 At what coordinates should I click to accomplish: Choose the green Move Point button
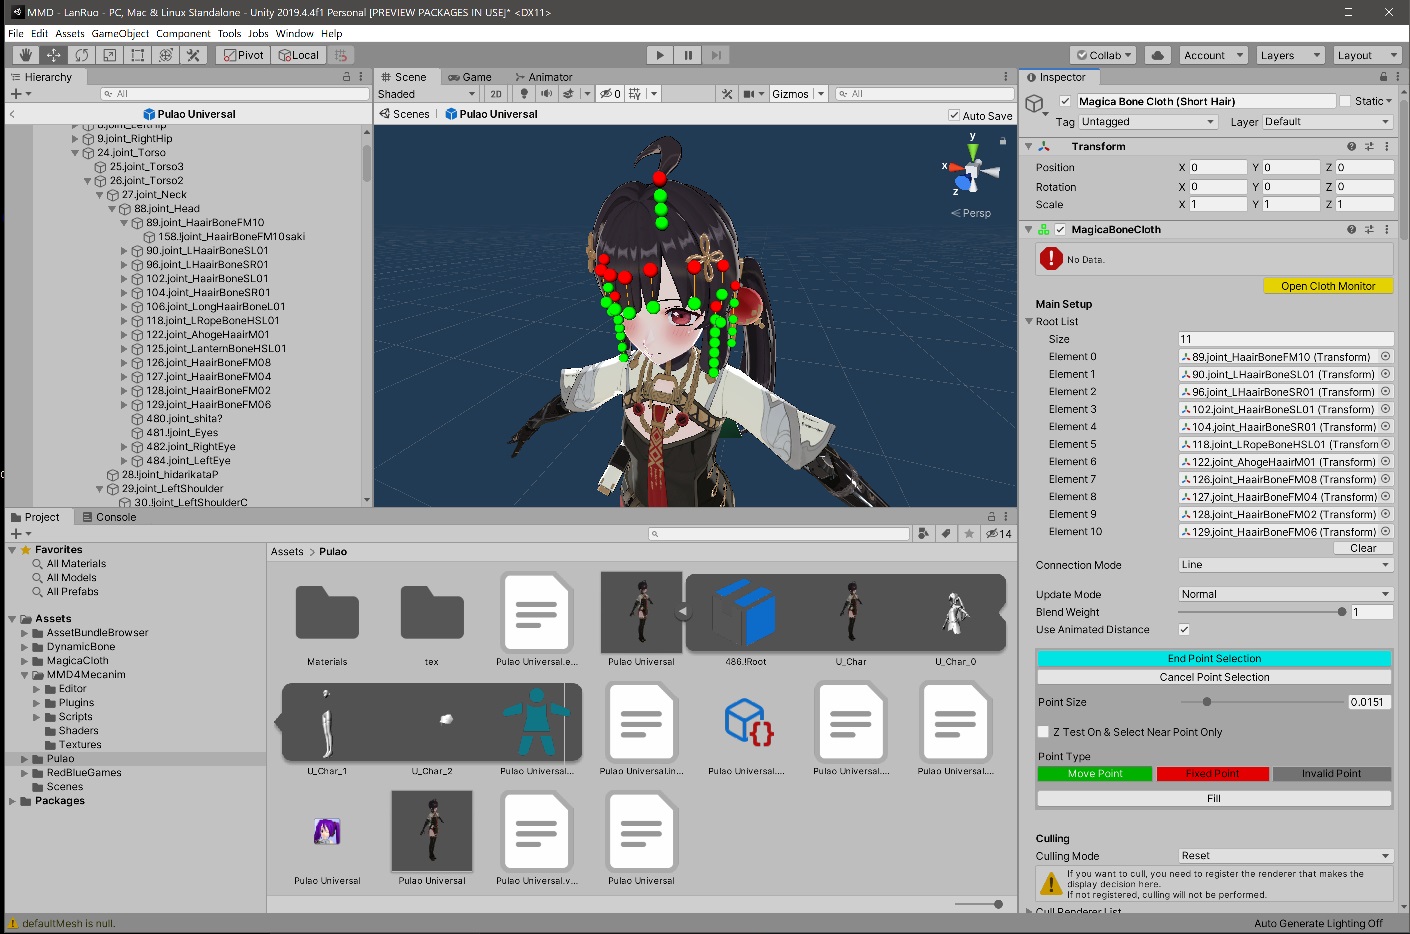pyautogui.click(x=1095, y=774)
